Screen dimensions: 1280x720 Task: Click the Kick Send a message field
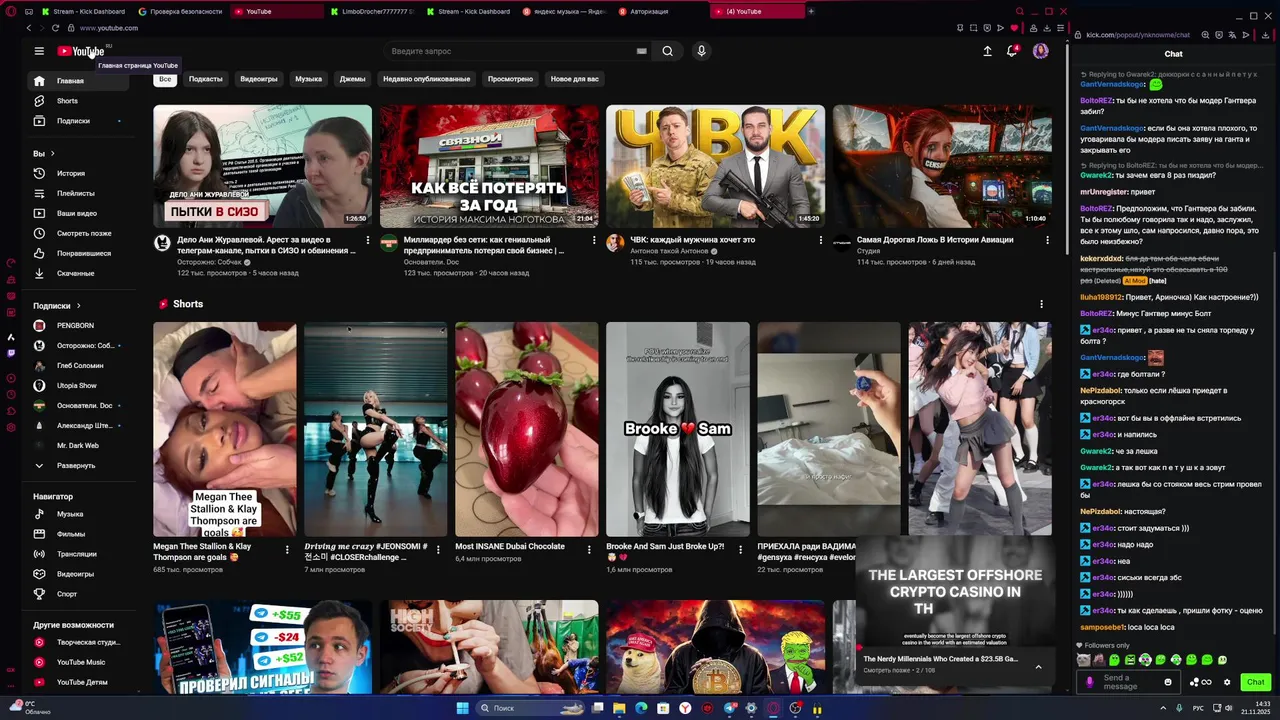(x=1127, y=682)
